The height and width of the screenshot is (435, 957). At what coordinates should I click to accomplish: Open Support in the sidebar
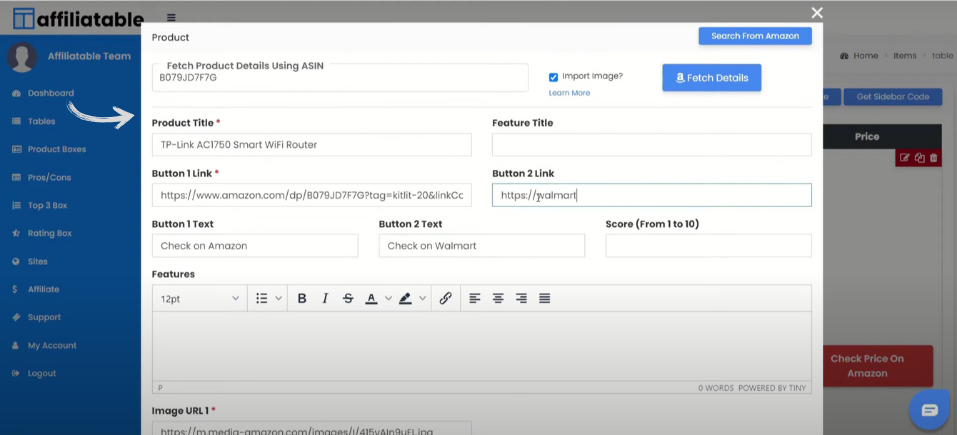(44, 317)
